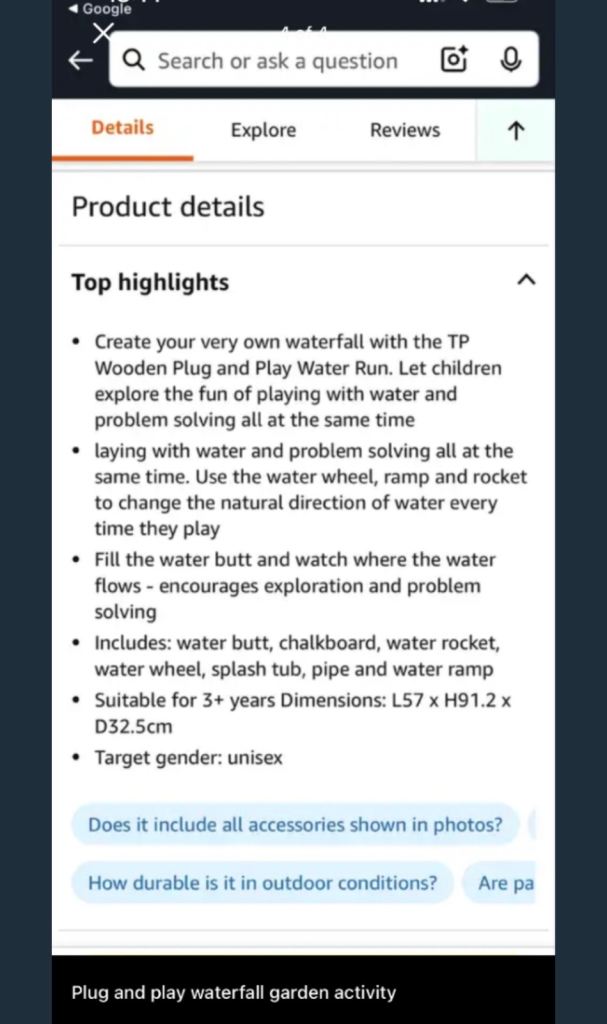Open the Reviews tab
The image size is (607, 1024).
pos(405,130)
